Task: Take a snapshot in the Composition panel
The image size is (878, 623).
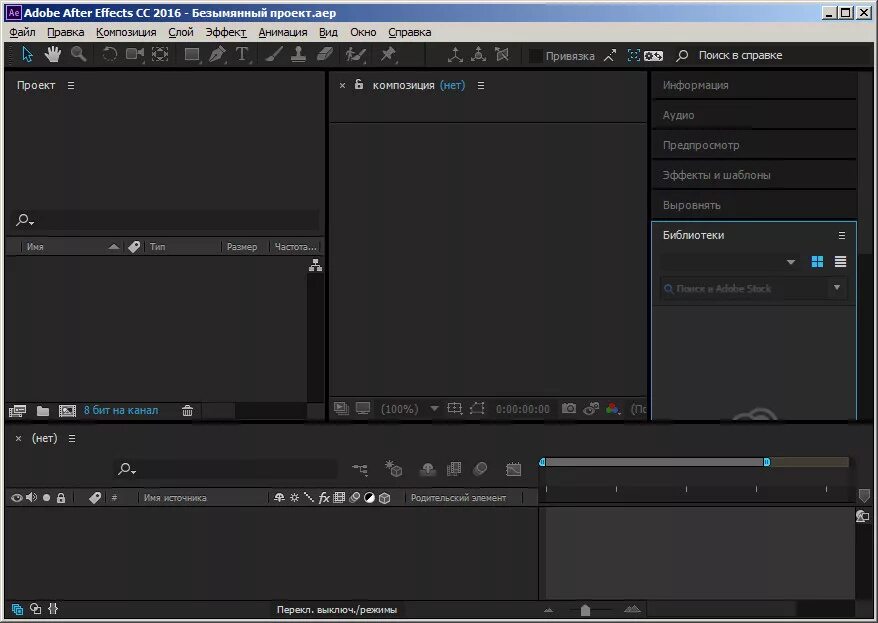Action: [x=568, y=409]
